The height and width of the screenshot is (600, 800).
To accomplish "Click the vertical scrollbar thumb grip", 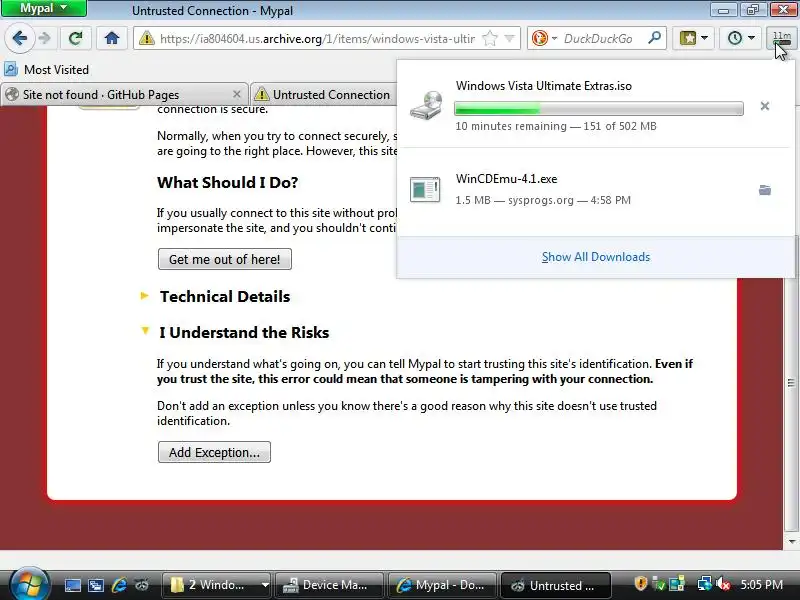I will pyautogui.click(x=791, y=383).
